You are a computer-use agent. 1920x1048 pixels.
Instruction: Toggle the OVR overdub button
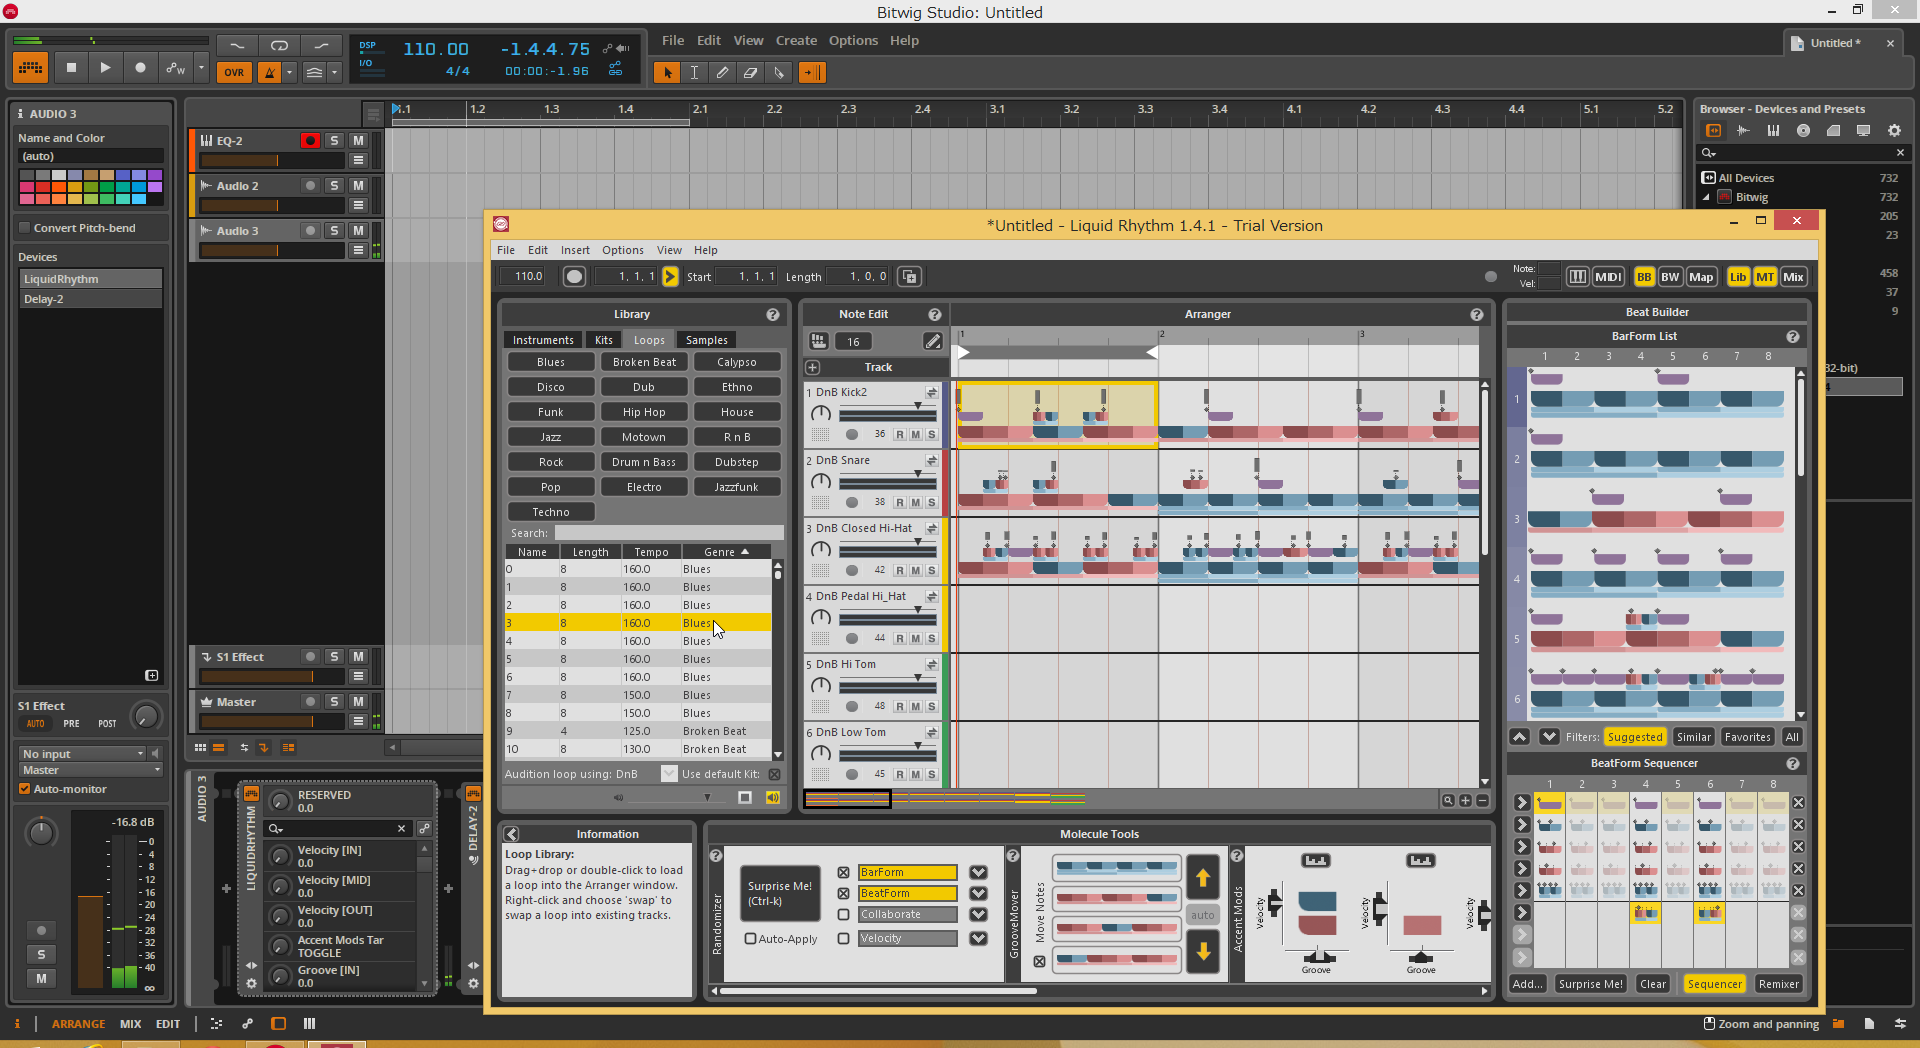click(x=234, y=72)
